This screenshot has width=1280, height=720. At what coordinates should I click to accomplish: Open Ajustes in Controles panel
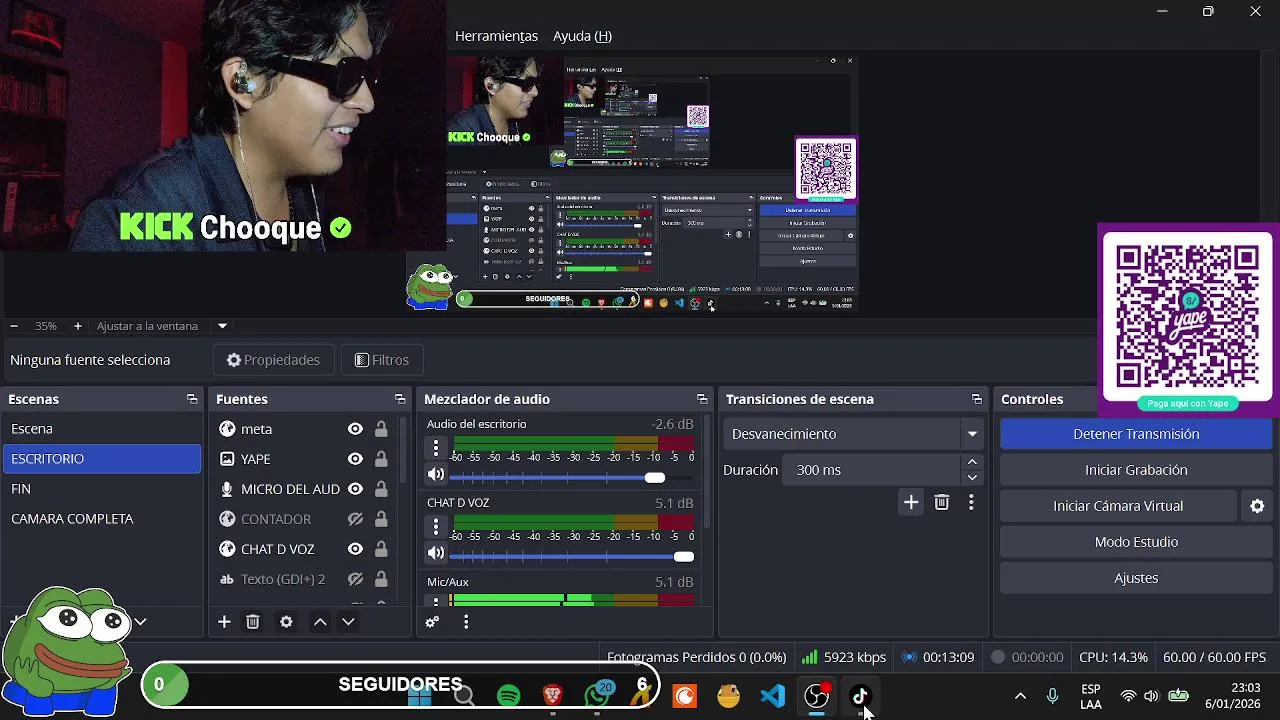1136,578
